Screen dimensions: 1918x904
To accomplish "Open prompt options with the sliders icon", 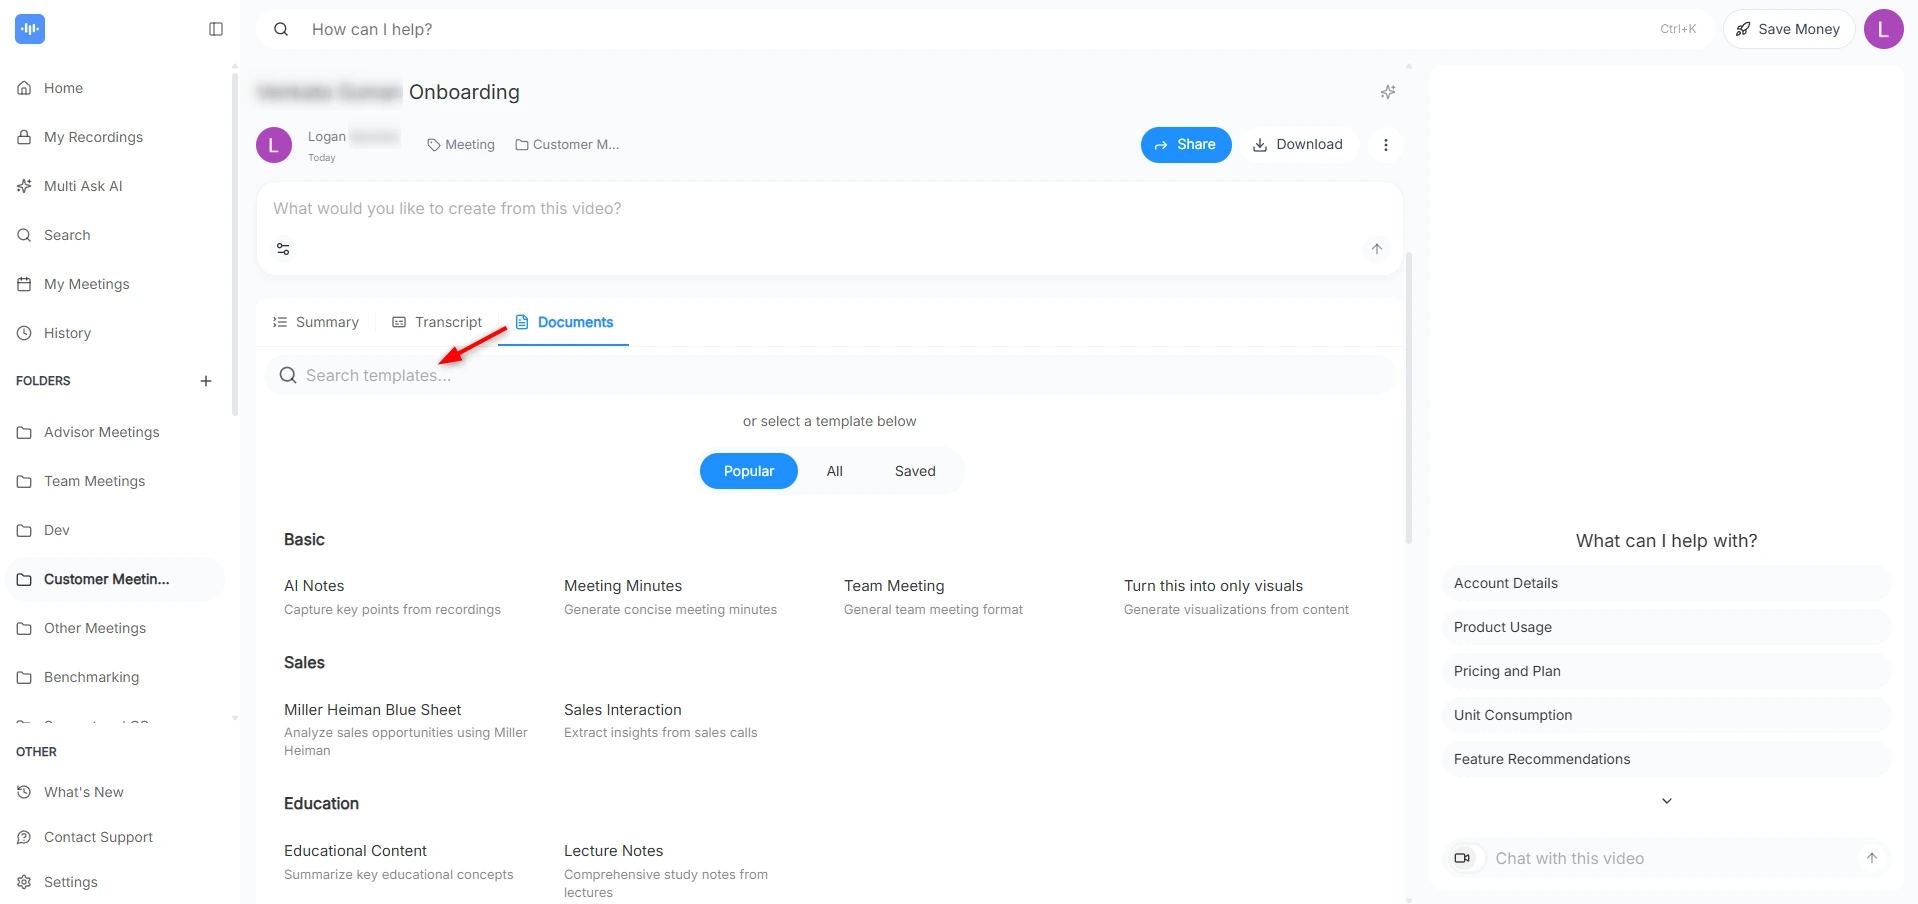I will [283, 249].
